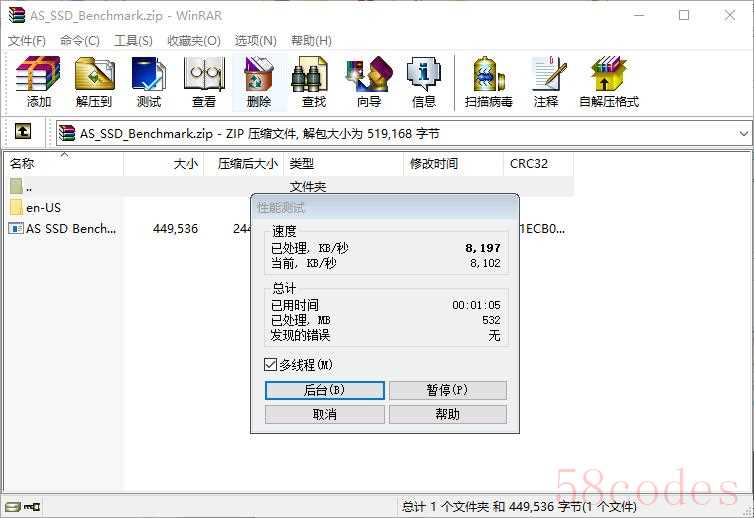Click the WinRAR title bar icon
Screen dimensions: 754x518
[17, 15]
